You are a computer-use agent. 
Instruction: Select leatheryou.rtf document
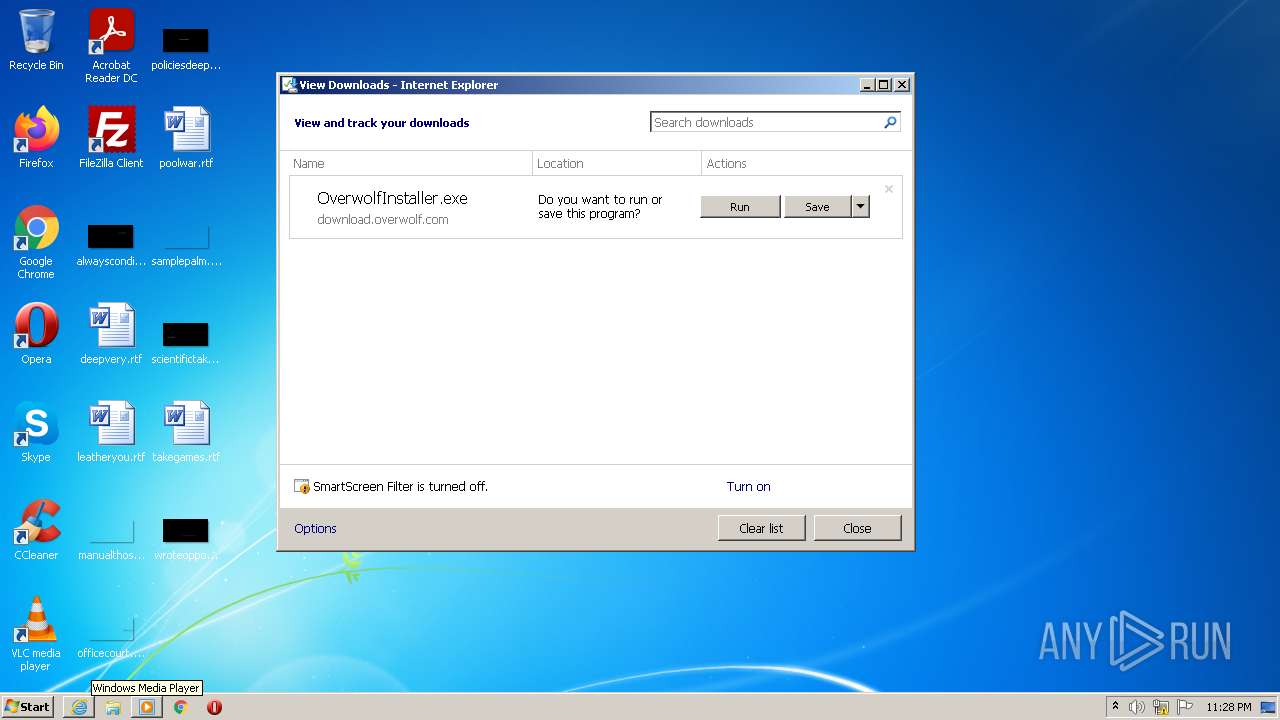point(111,432)
